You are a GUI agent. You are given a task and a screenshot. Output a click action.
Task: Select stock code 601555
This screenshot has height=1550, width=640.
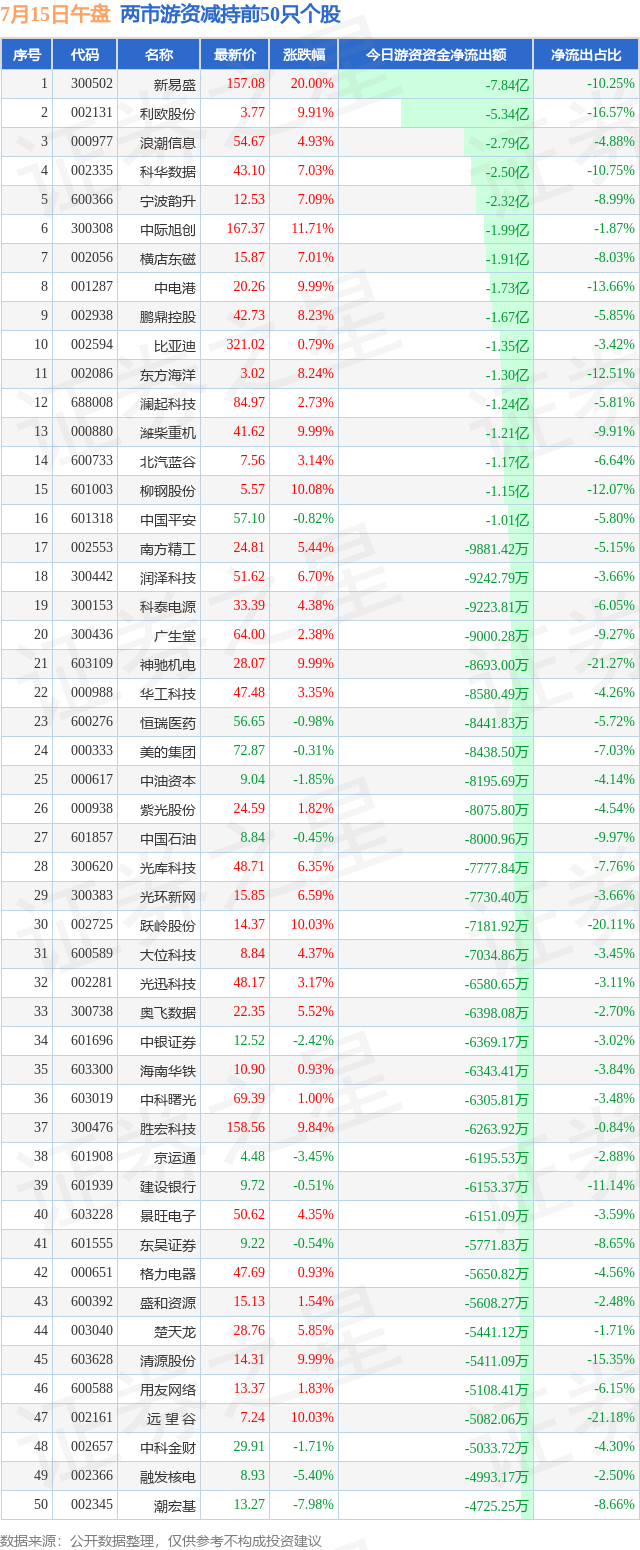tap(91, 1244)
